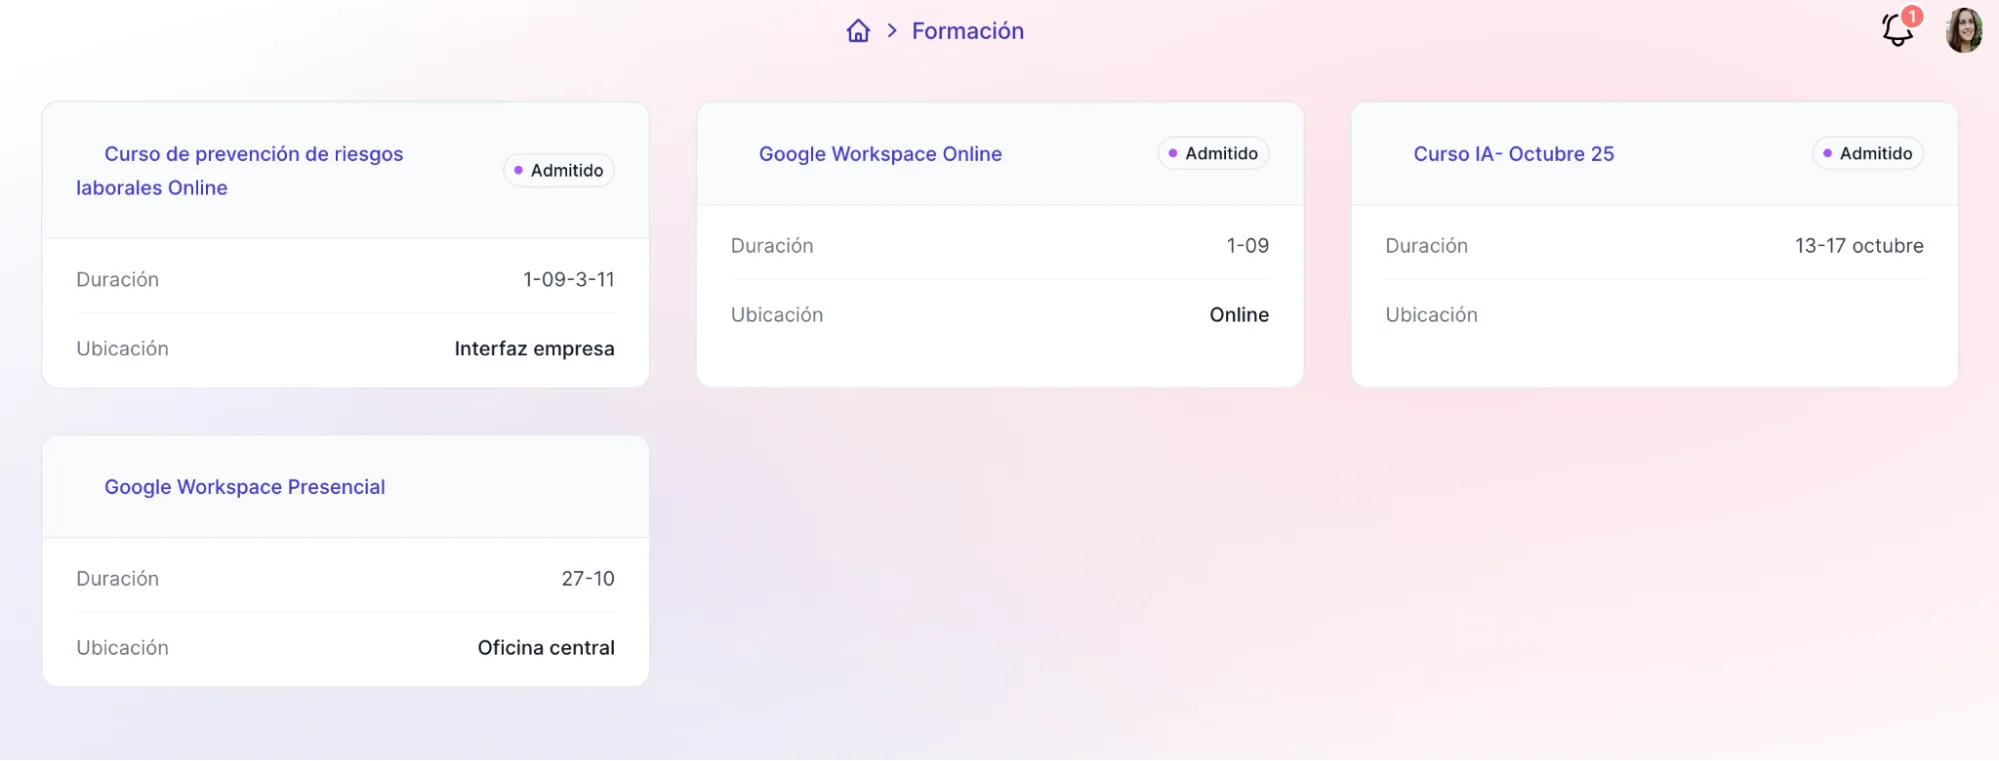The height and width of the screenshot is (761, 1999).
Task: Click the breadcrumb chevron separator
Action: tap(892, 31)
